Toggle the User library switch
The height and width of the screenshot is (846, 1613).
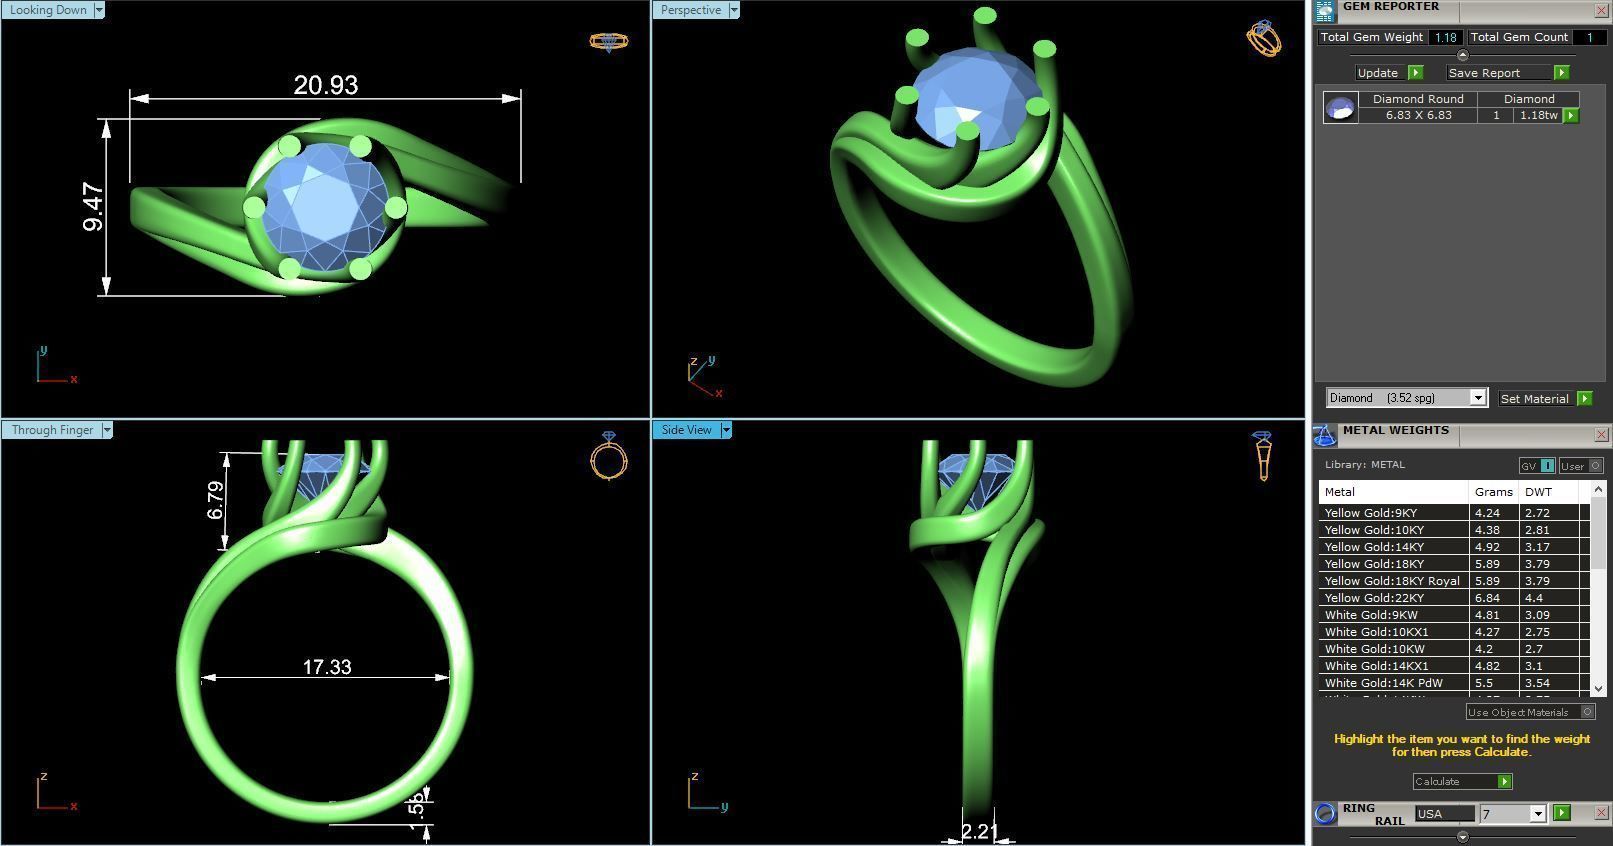[1581, 466]
